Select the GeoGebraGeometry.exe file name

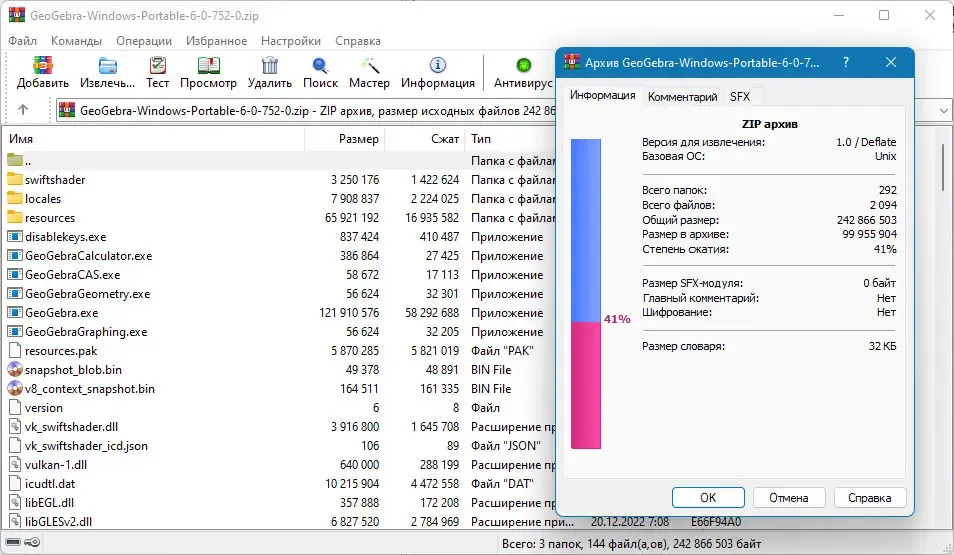coord(88,294)
